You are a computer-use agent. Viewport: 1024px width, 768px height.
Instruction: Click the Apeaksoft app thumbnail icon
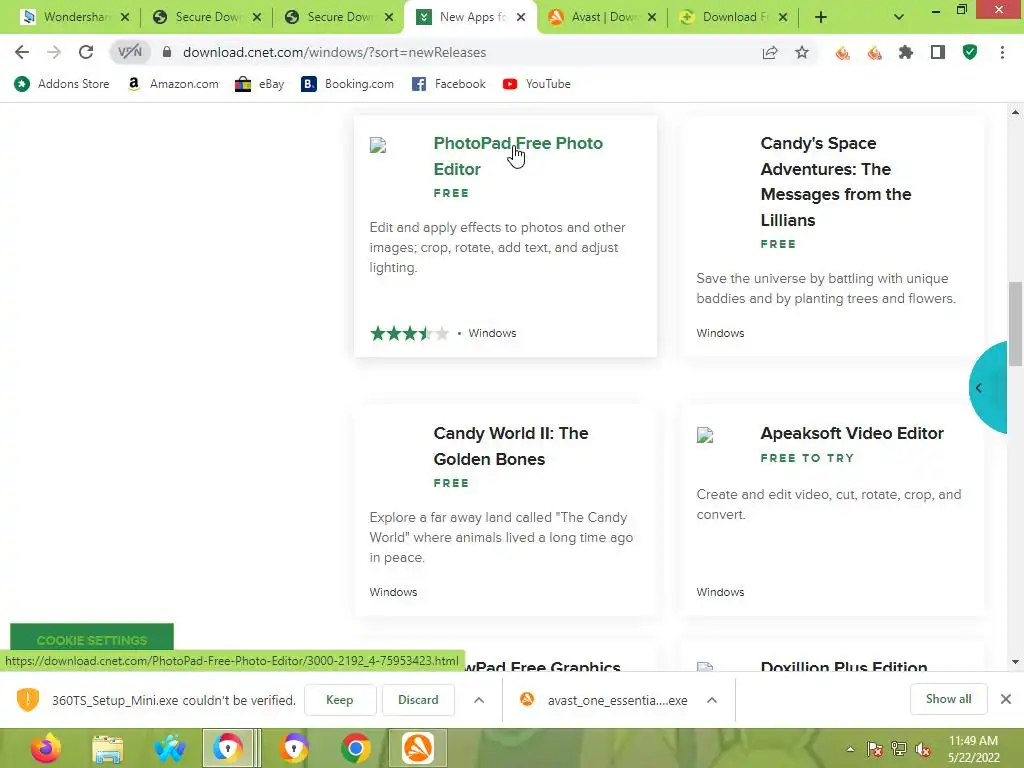(x=705, y=435)
